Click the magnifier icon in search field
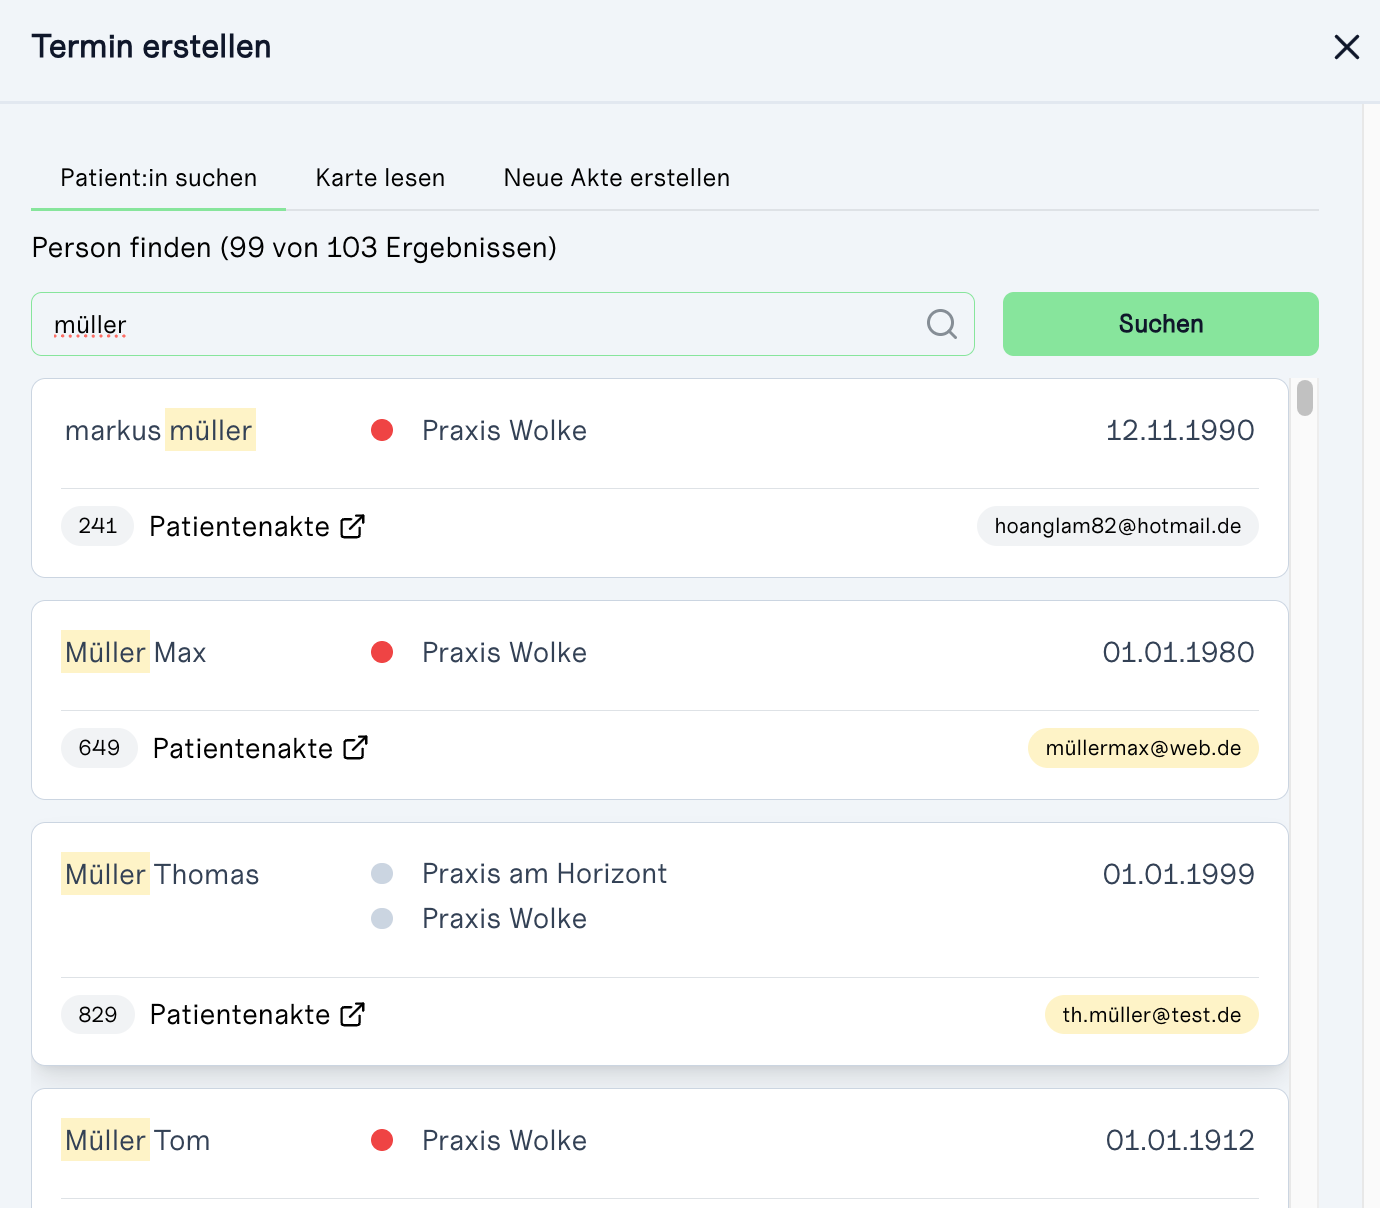 (x=941, y=324)
